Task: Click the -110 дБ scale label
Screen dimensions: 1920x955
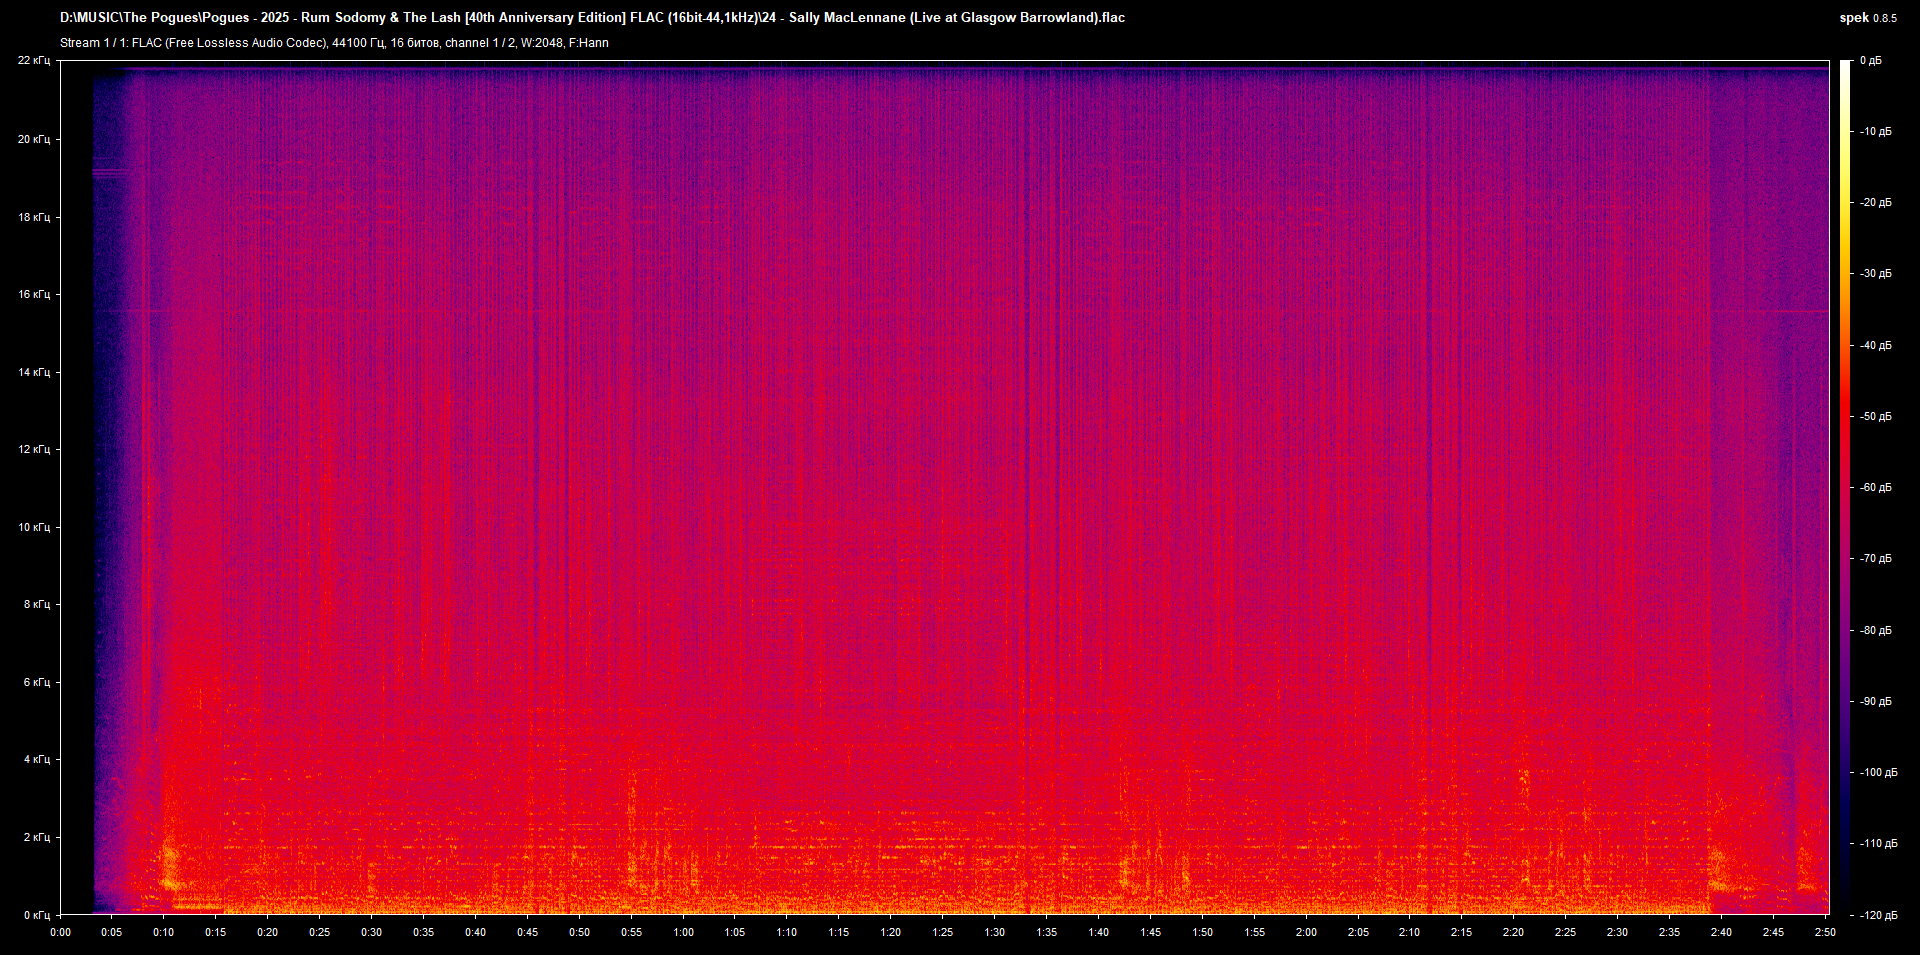Action: 1877,843
